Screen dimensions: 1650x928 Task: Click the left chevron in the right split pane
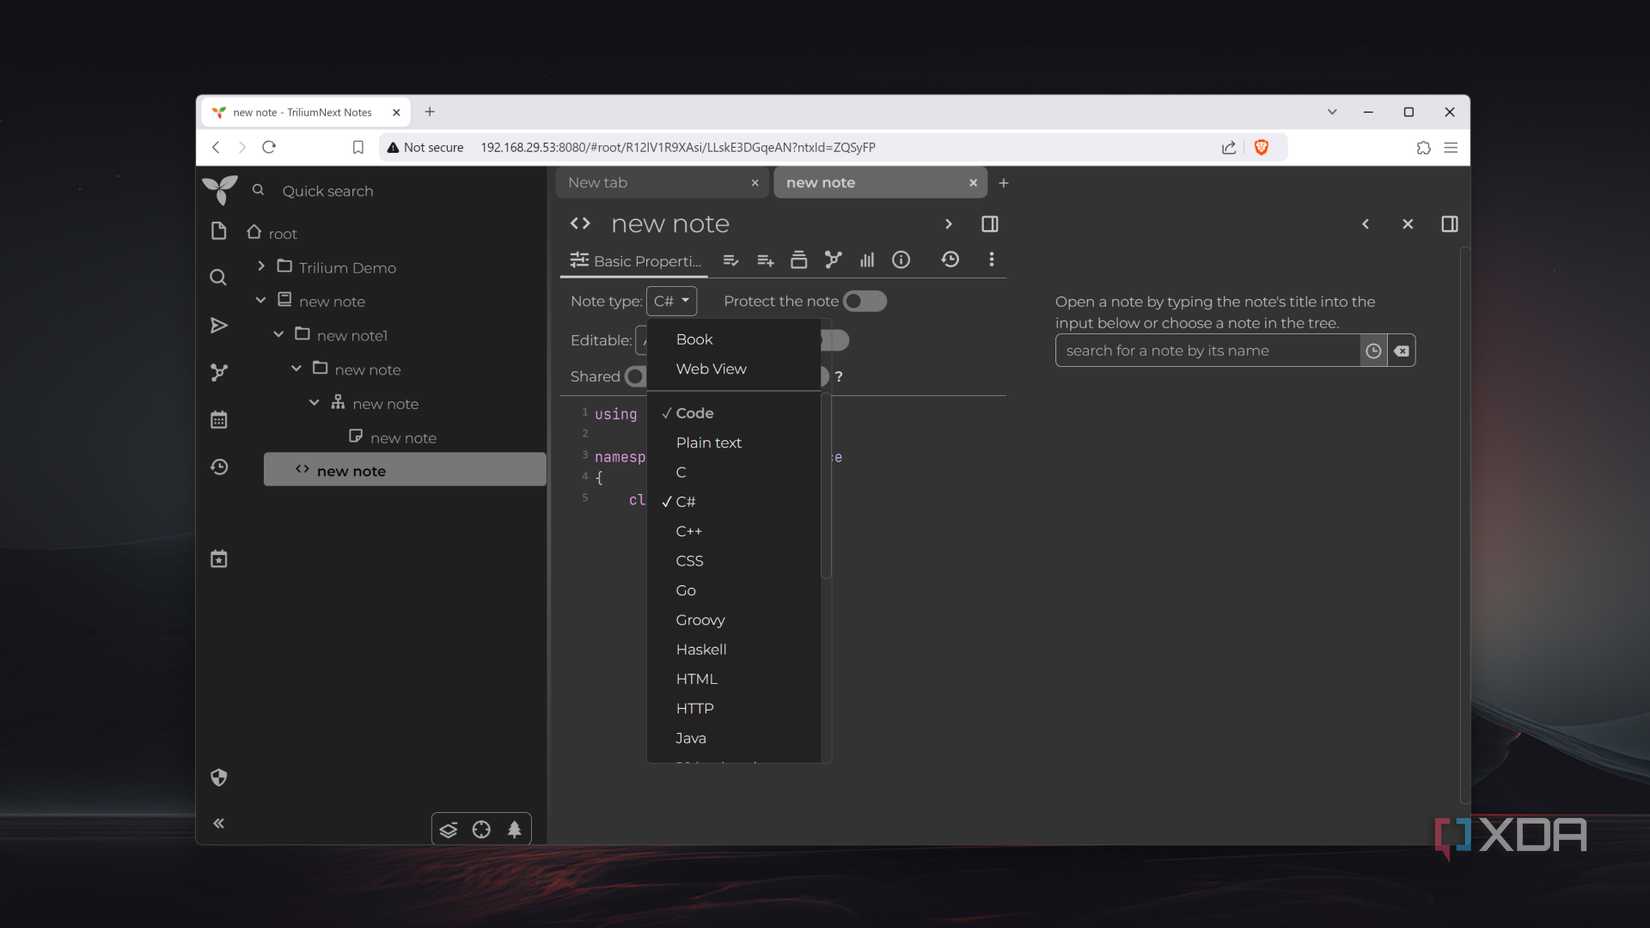click(1365, 224)
